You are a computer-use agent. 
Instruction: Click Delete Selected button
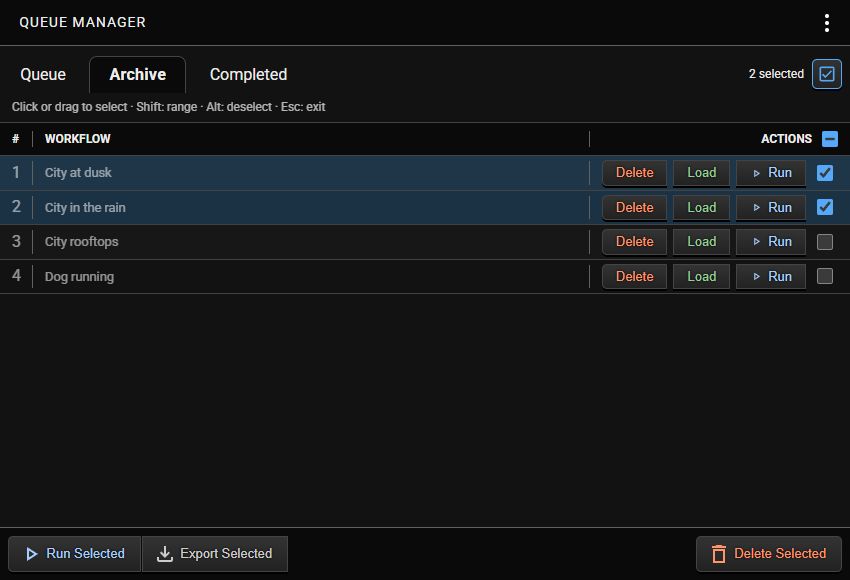769,553
